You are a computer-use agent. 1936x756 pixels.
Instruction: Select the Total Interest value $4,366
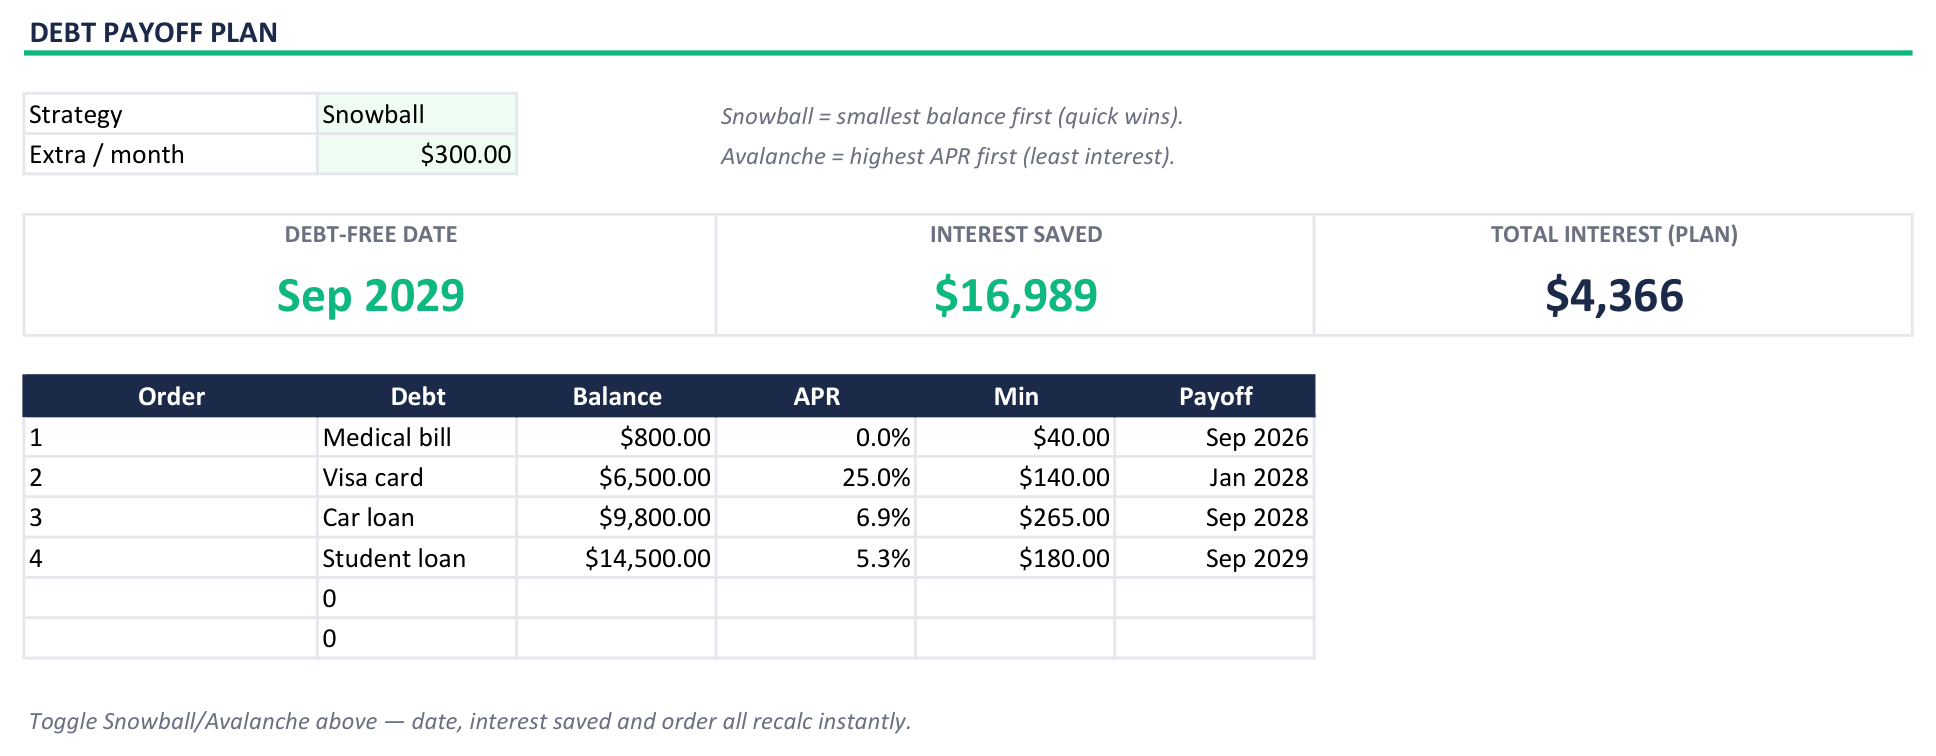1614,295
